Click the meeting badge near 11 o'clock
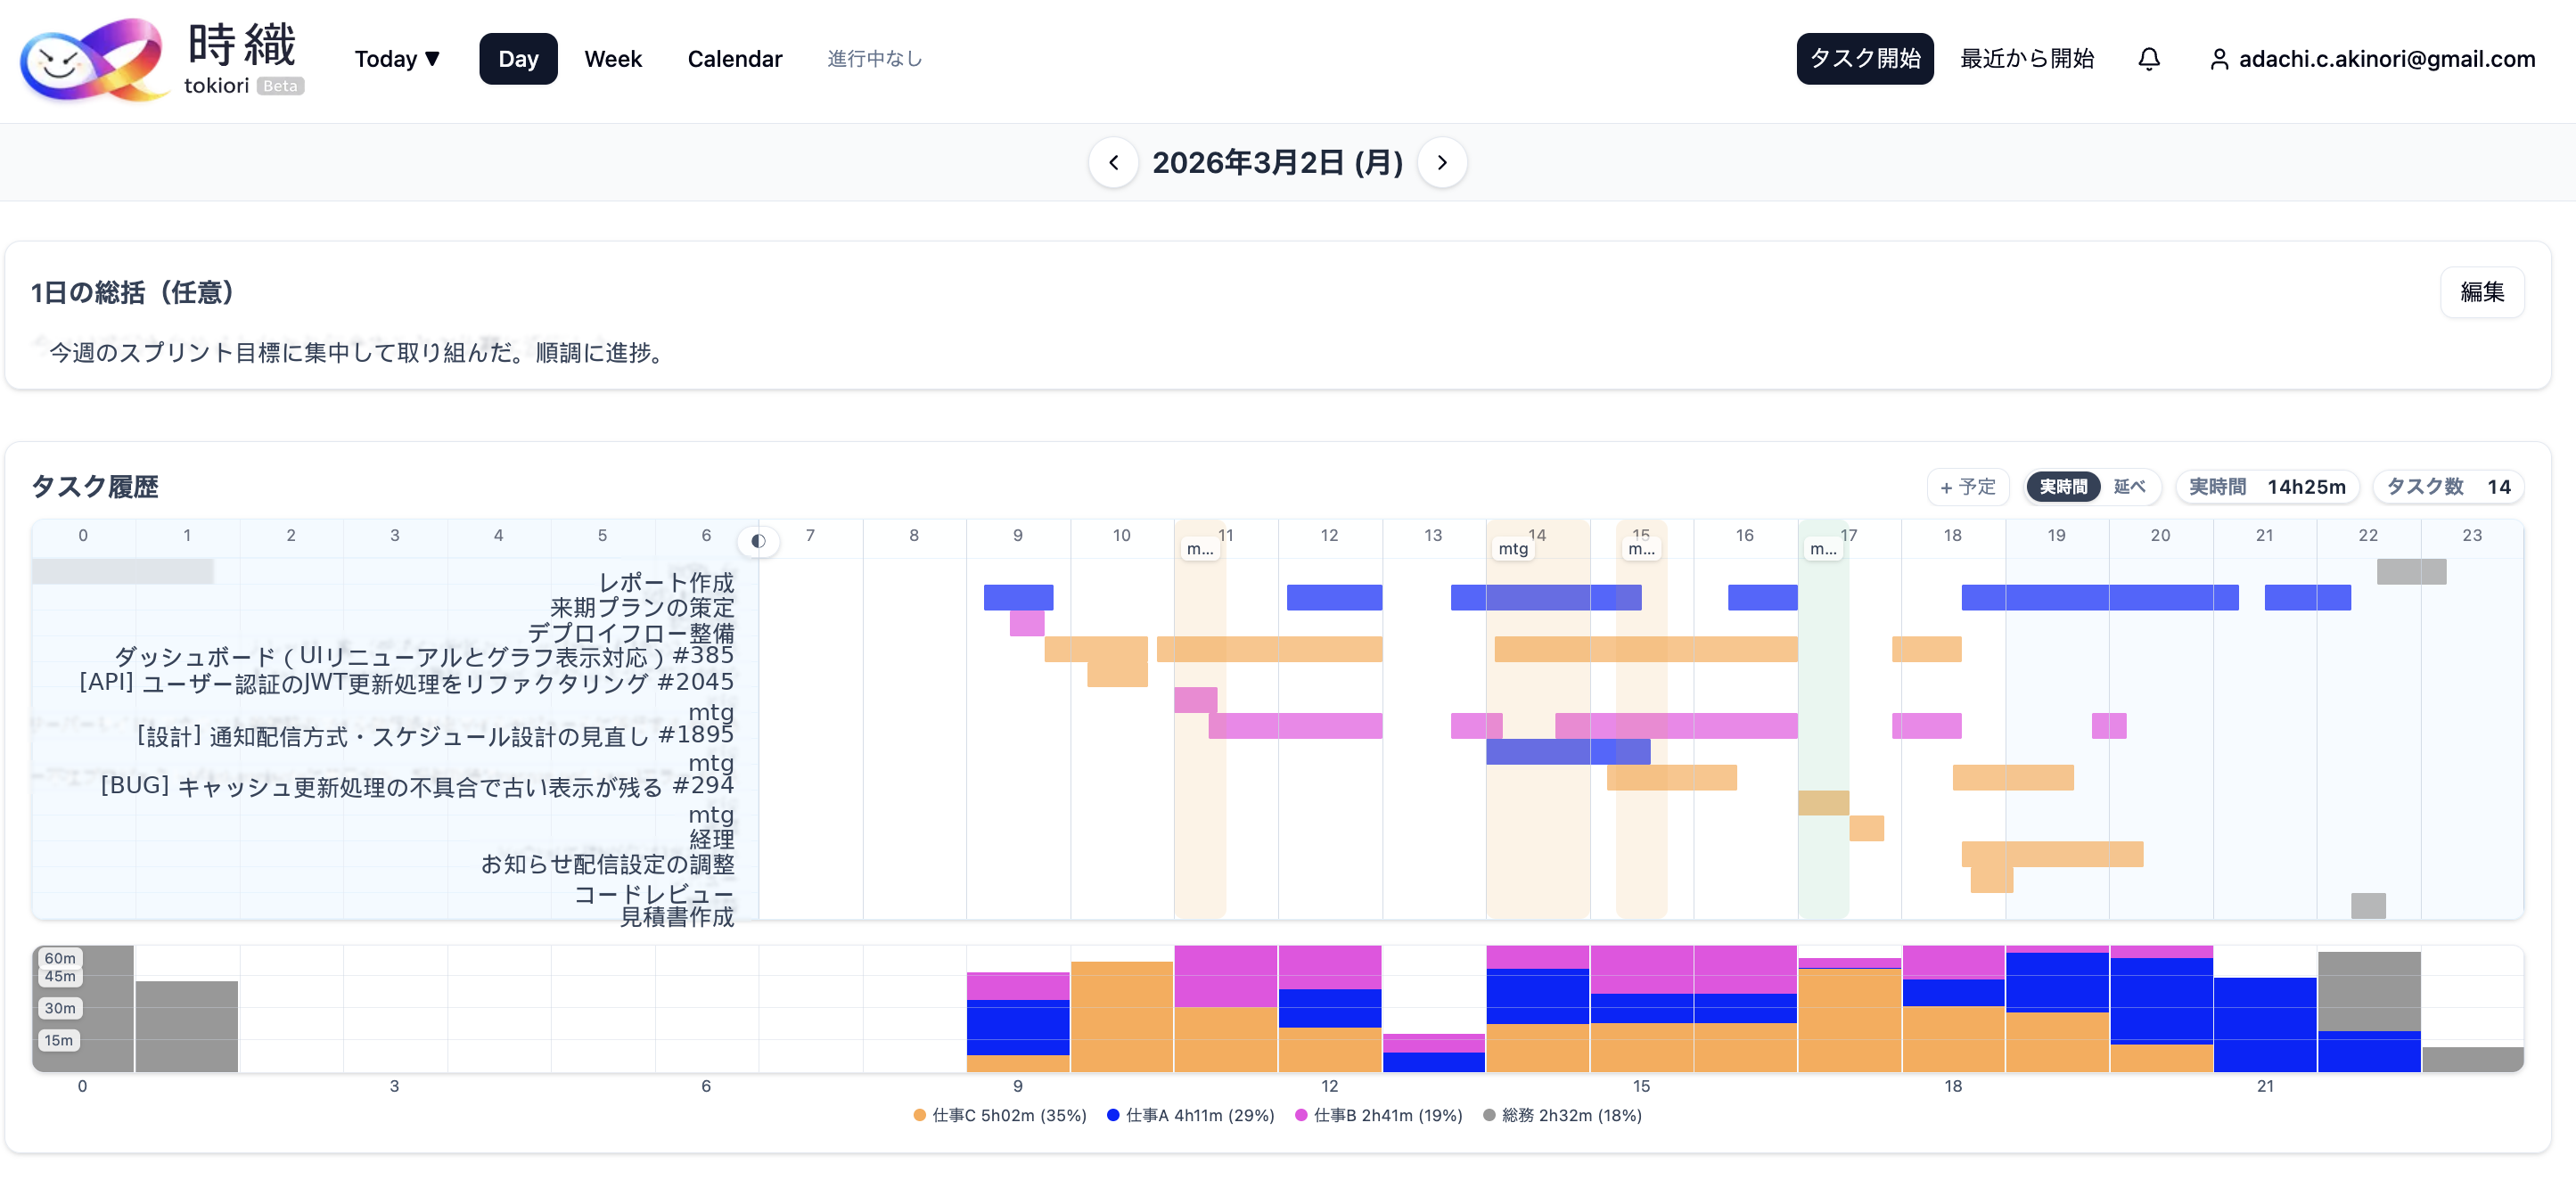Screen dimensions: 2576x1180 pos(1199,549)
